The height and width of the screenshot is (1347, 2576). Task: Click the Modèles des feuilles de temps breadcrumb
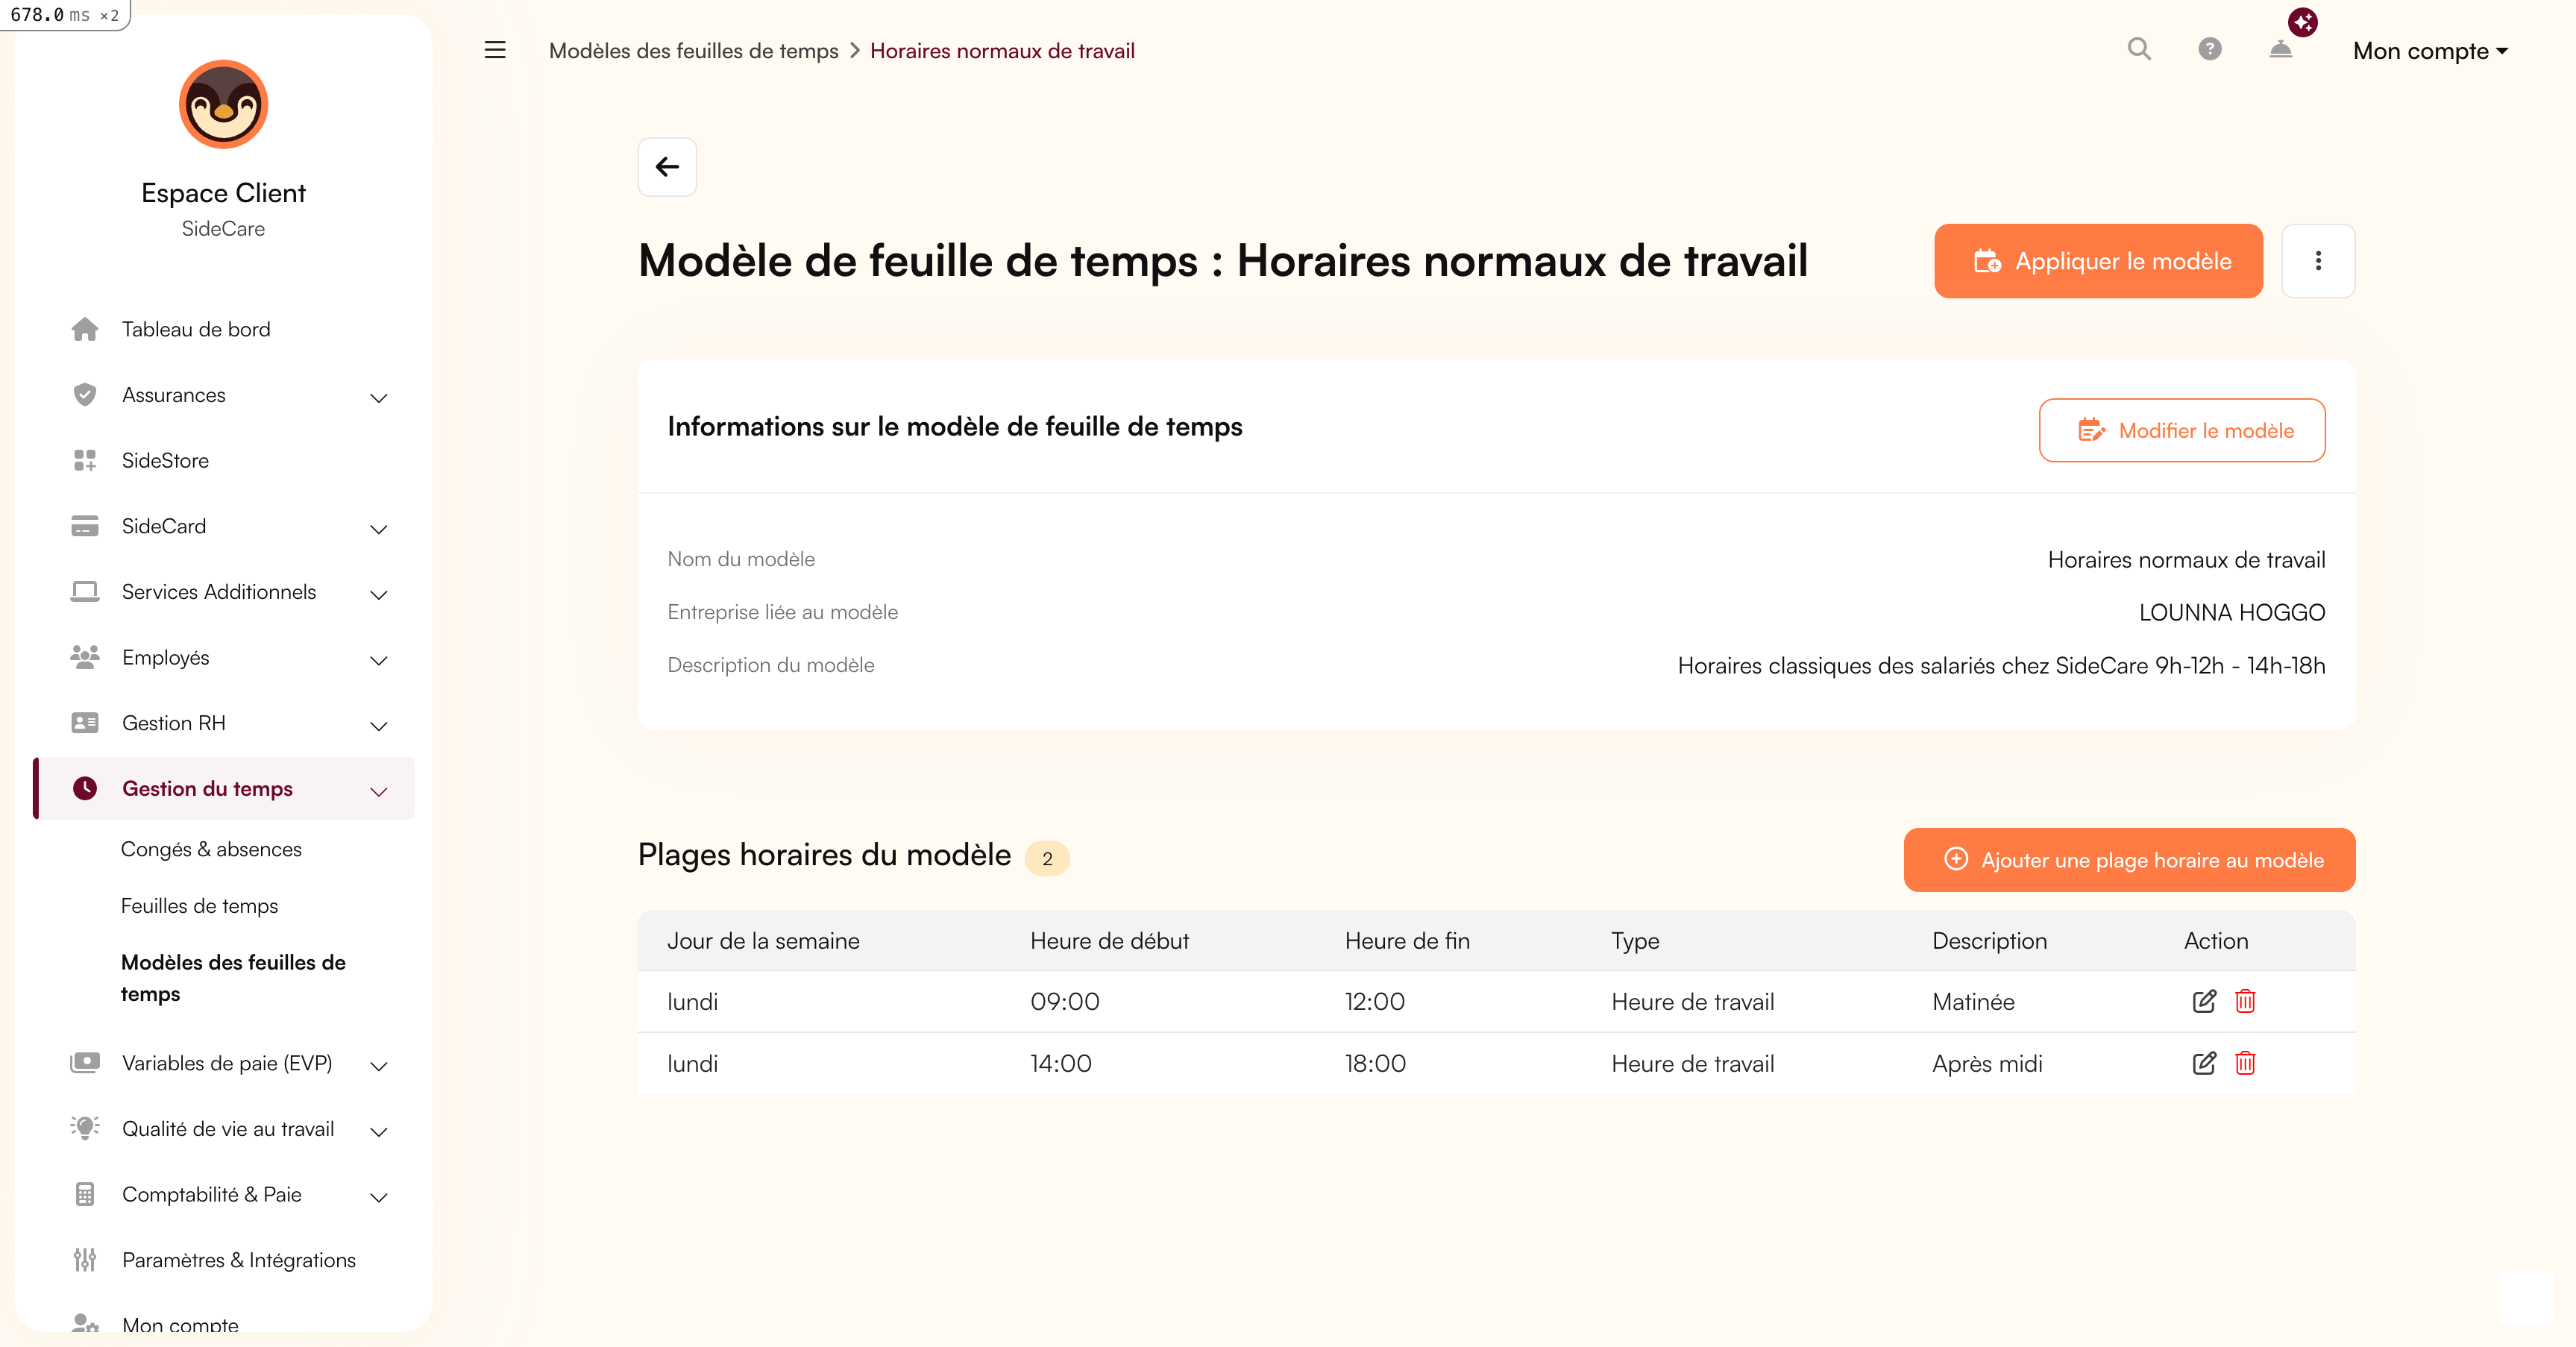(693, 51)
